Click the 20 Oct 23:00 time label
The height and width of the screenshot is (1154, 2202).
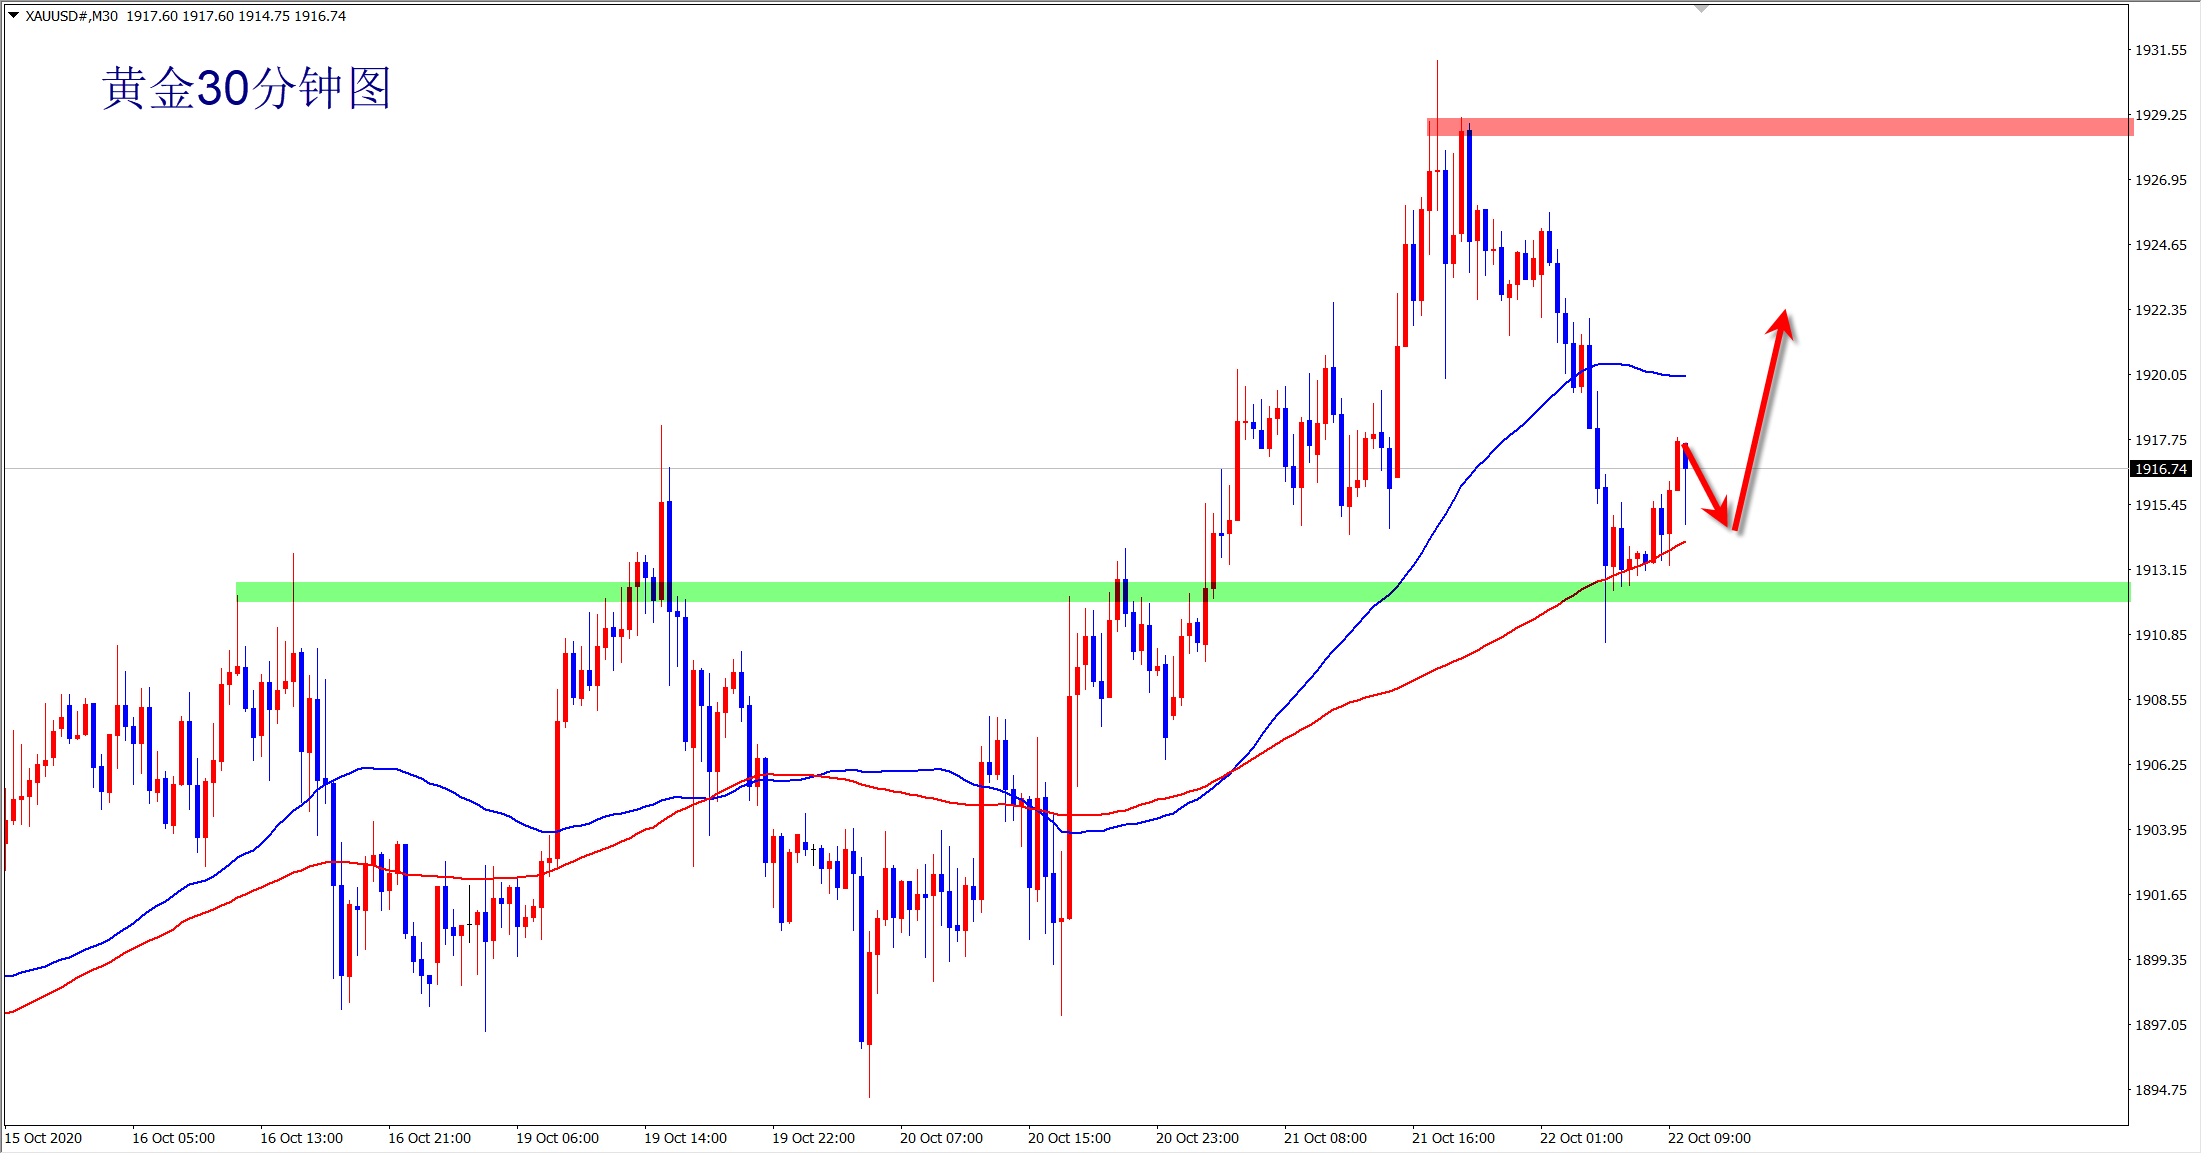point(1196,1138)
